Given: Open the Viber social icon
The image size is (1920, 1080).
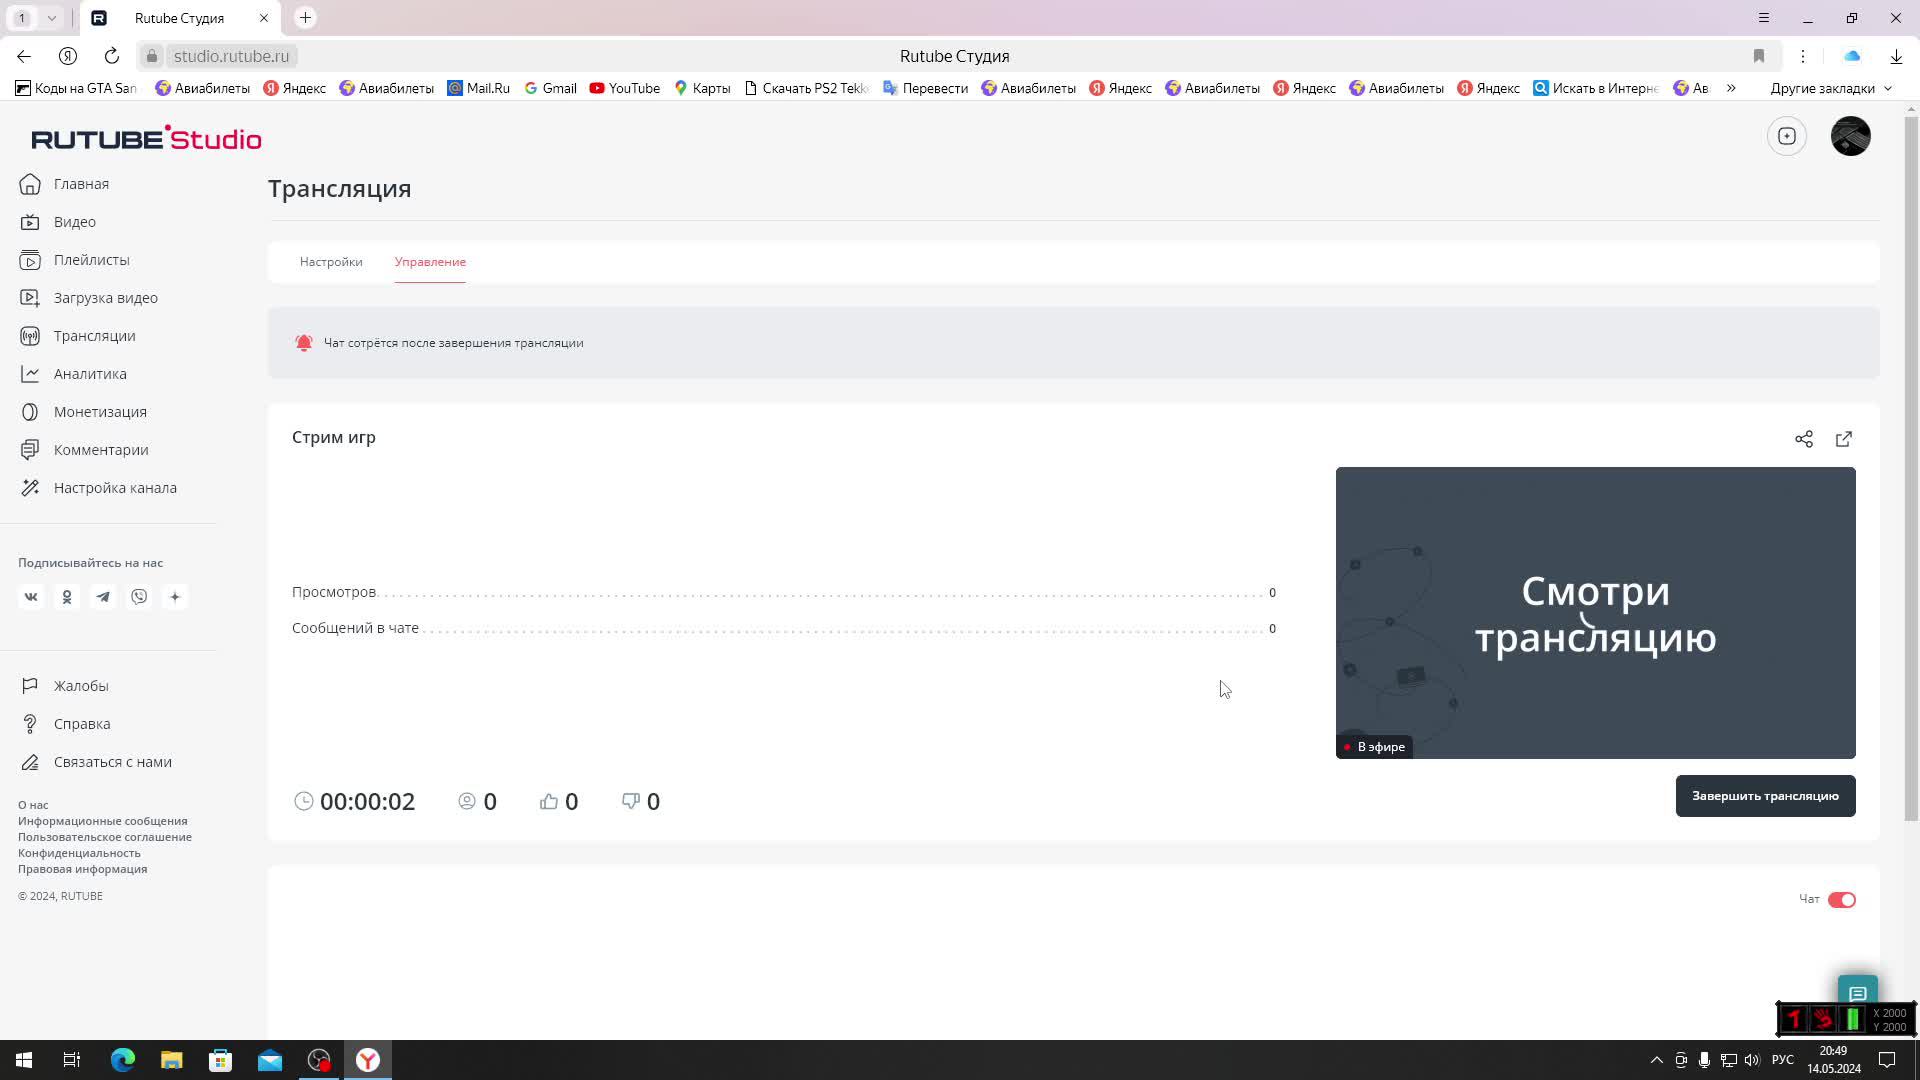Looking at the screenshot, I should 139,597.
